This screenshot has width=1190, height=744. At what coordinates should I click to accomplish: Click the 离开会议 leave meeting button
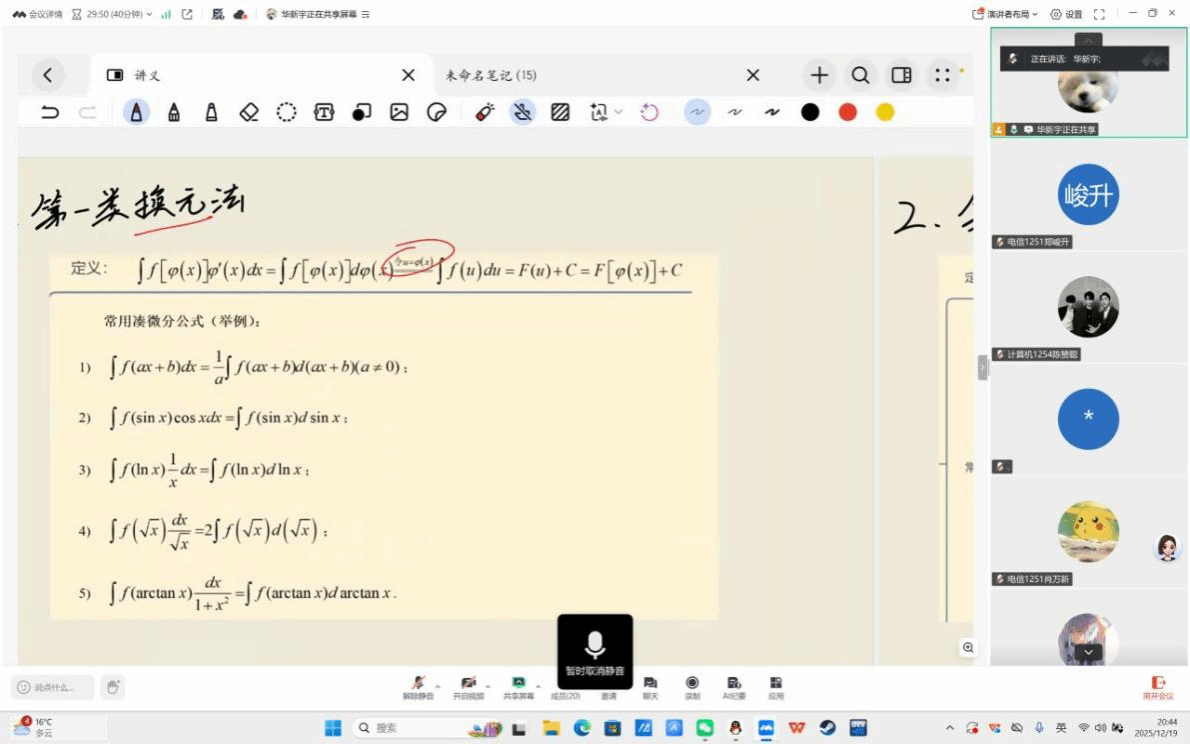pos(1158,687)
